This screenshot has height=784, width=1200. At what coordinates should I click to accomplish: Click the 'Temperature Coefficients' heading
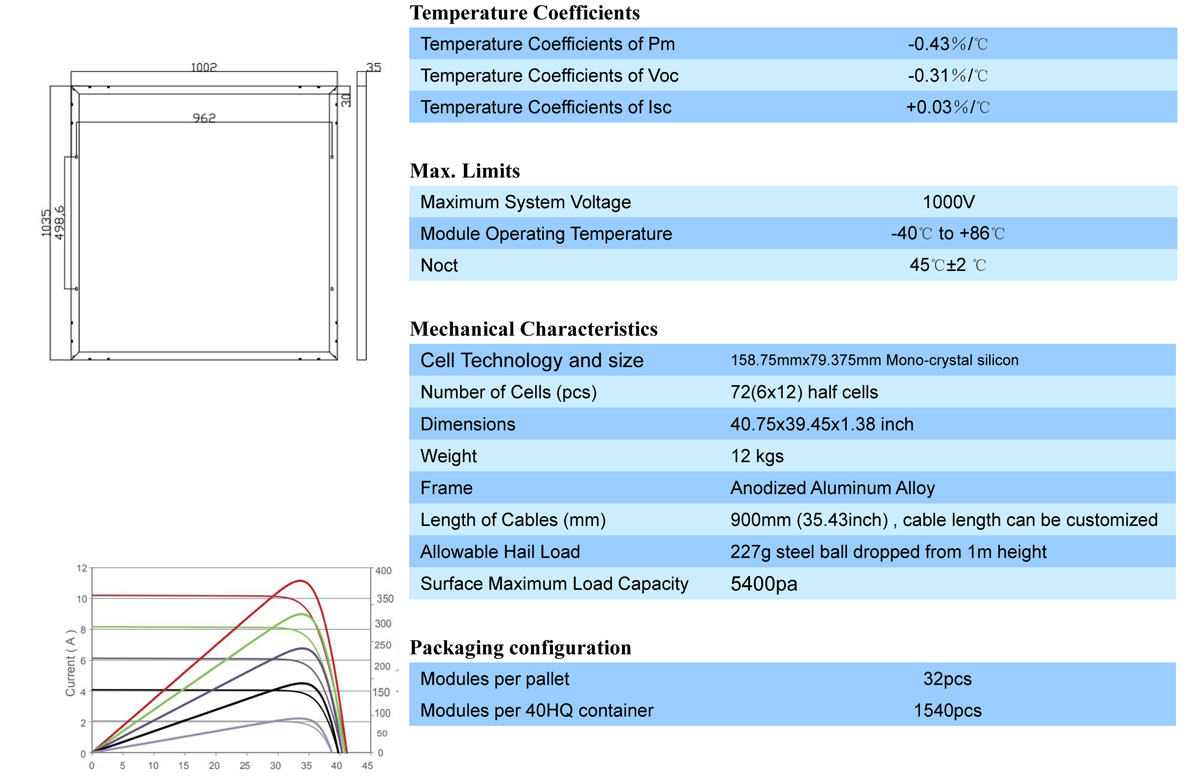tap(525, 14)
